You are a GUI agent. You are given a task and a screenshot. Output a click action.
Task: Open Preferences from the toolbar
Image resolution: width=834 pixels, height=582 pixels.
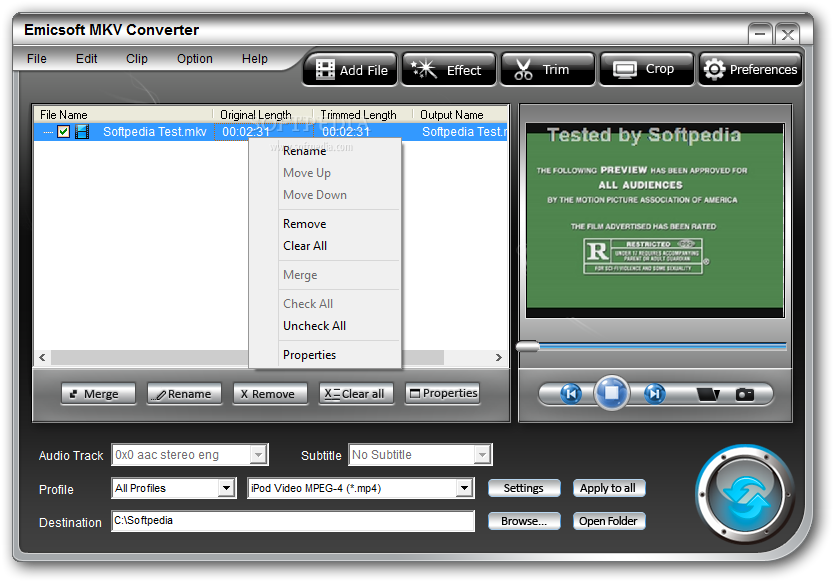pos(750,69)
